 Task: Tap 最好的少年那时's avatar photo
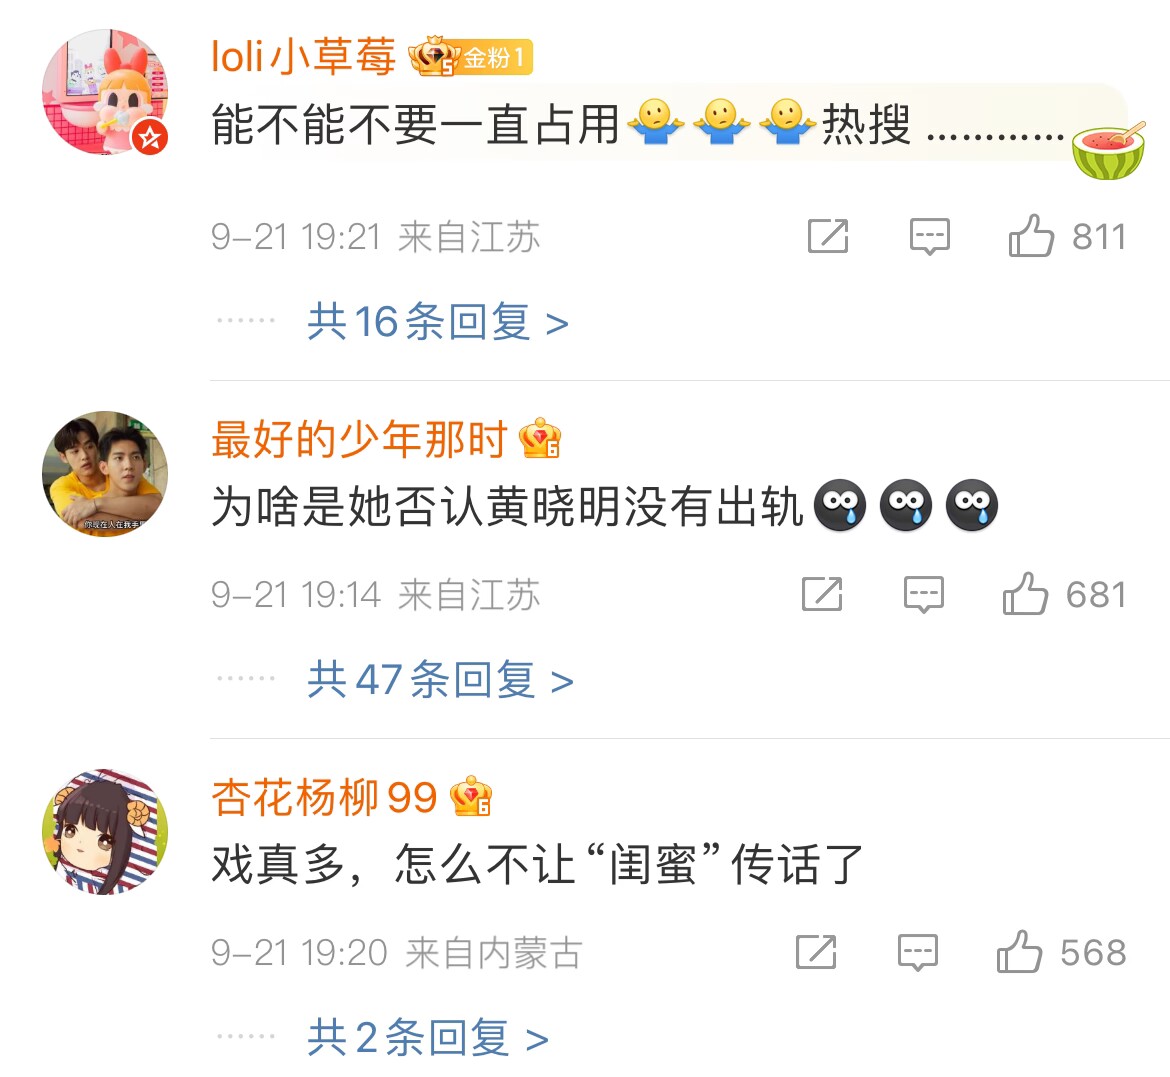pyautogui.click(x=104, y=474)
